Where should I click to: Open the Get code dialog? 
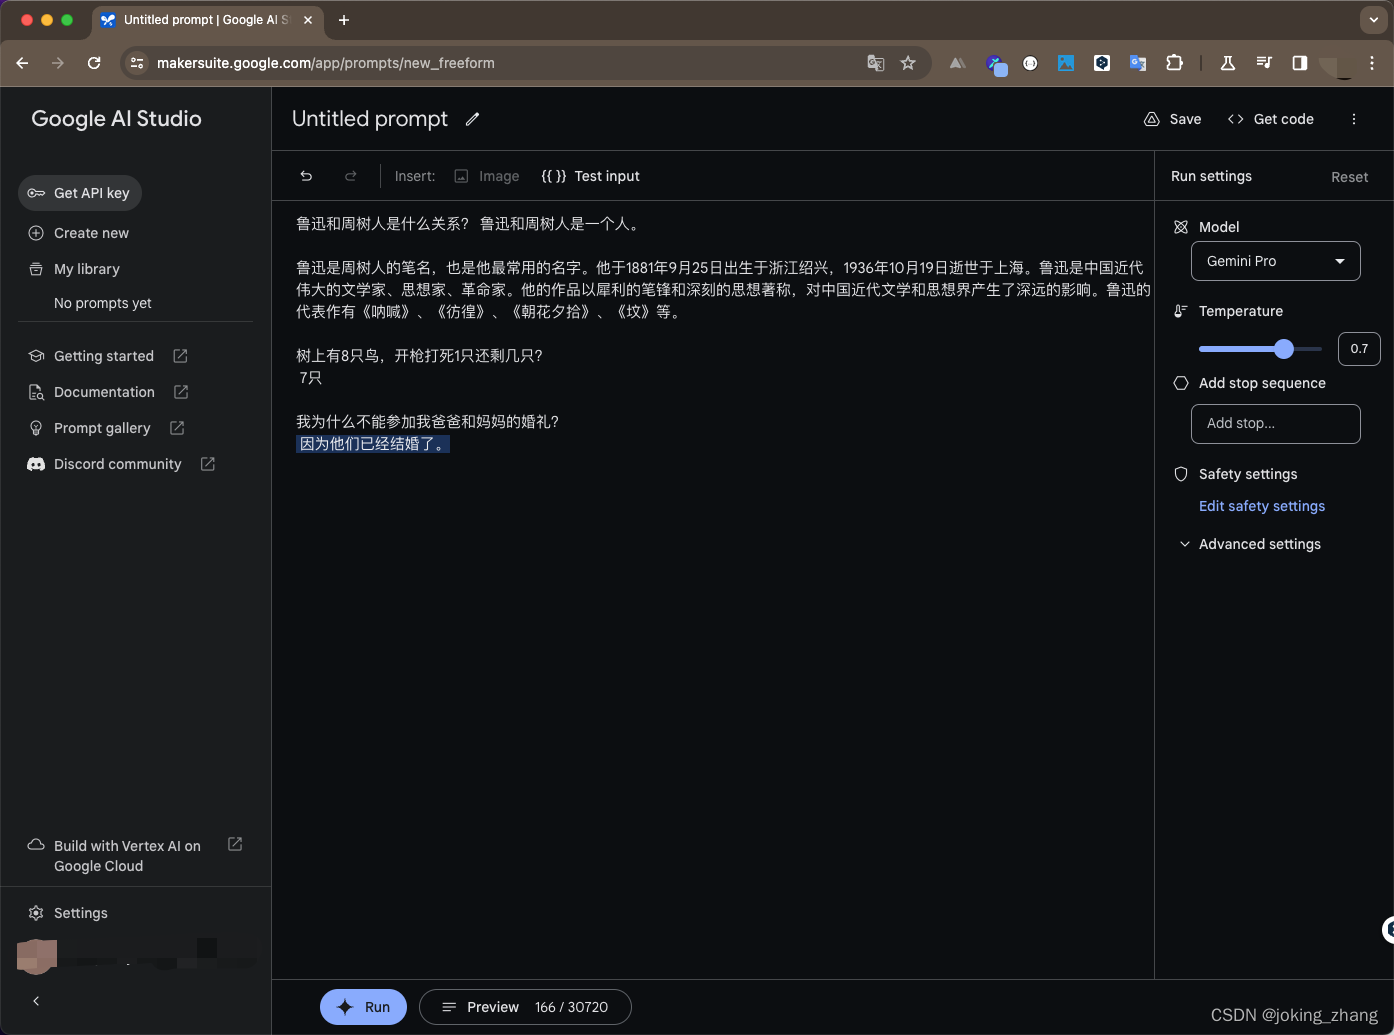1271,119
